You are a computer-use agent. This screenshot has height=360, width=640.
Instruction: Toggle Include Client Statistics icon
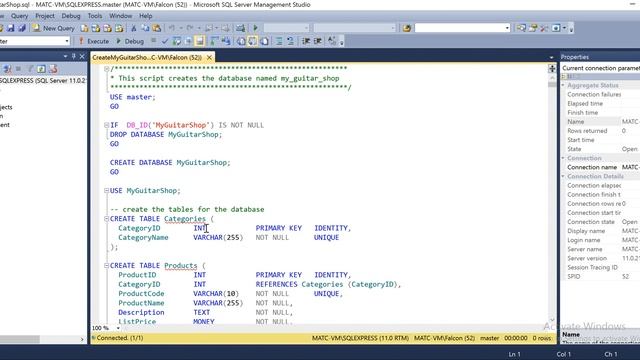[226, 41]
